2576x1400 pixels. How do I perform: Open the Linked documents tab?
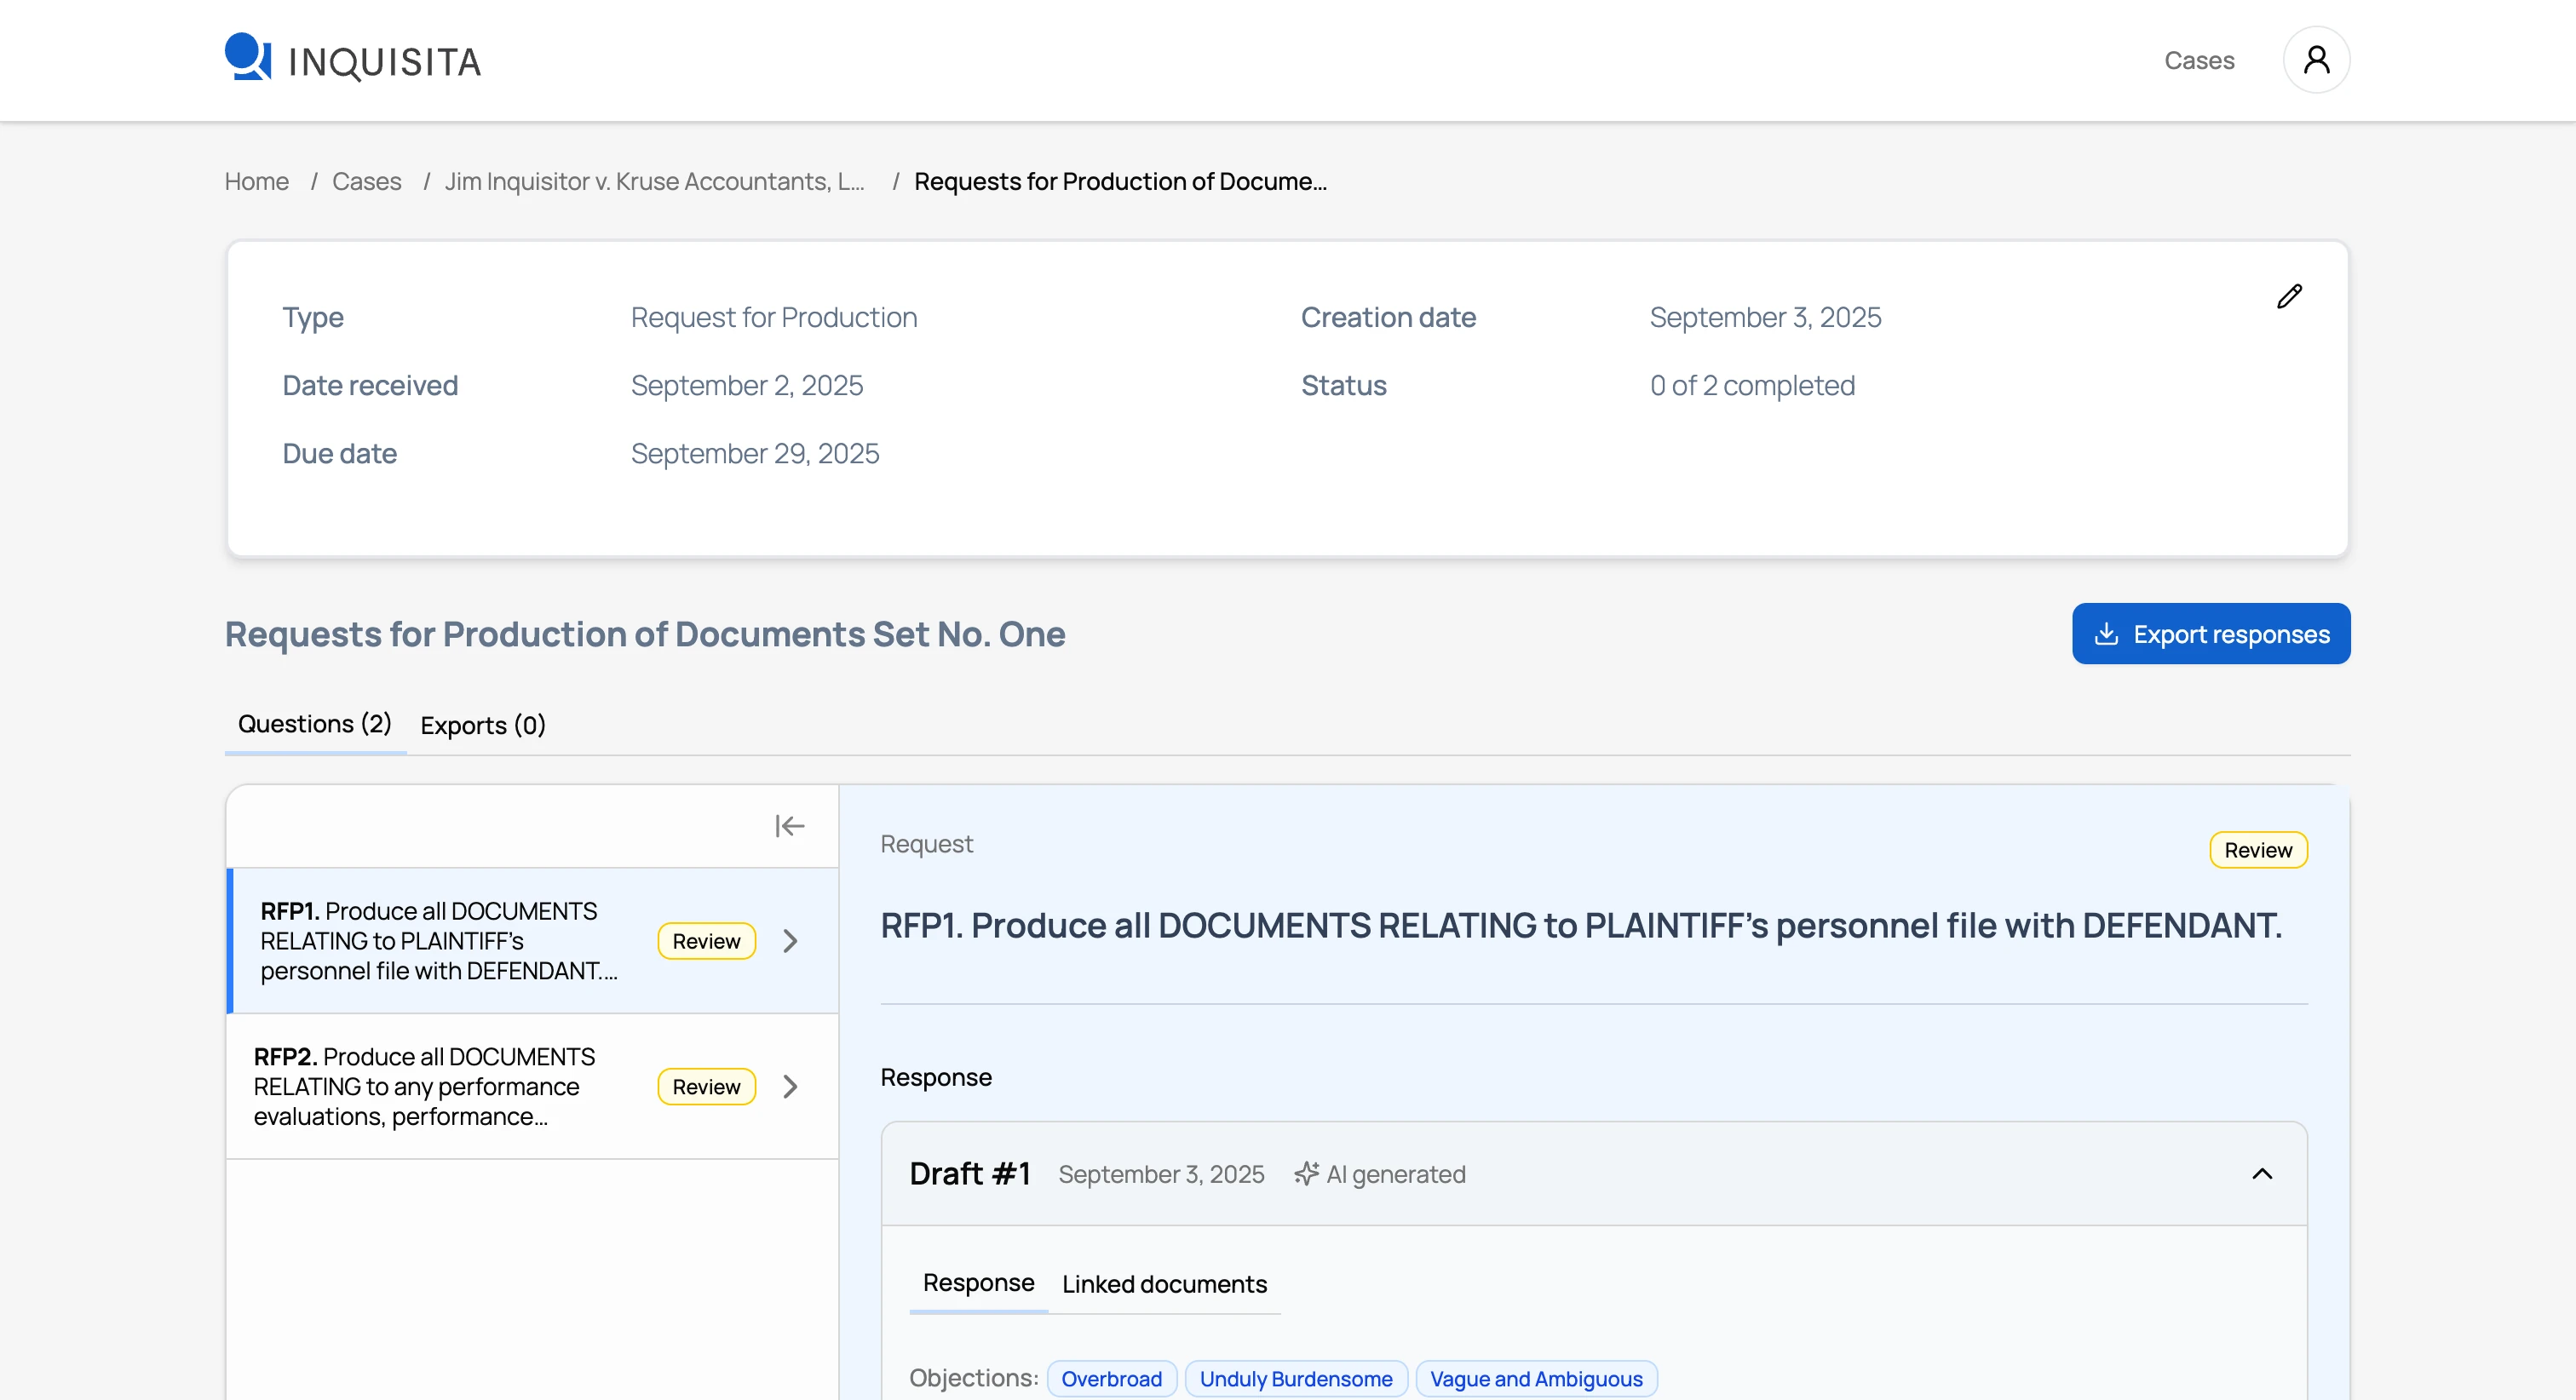tap(1164, 1284)
